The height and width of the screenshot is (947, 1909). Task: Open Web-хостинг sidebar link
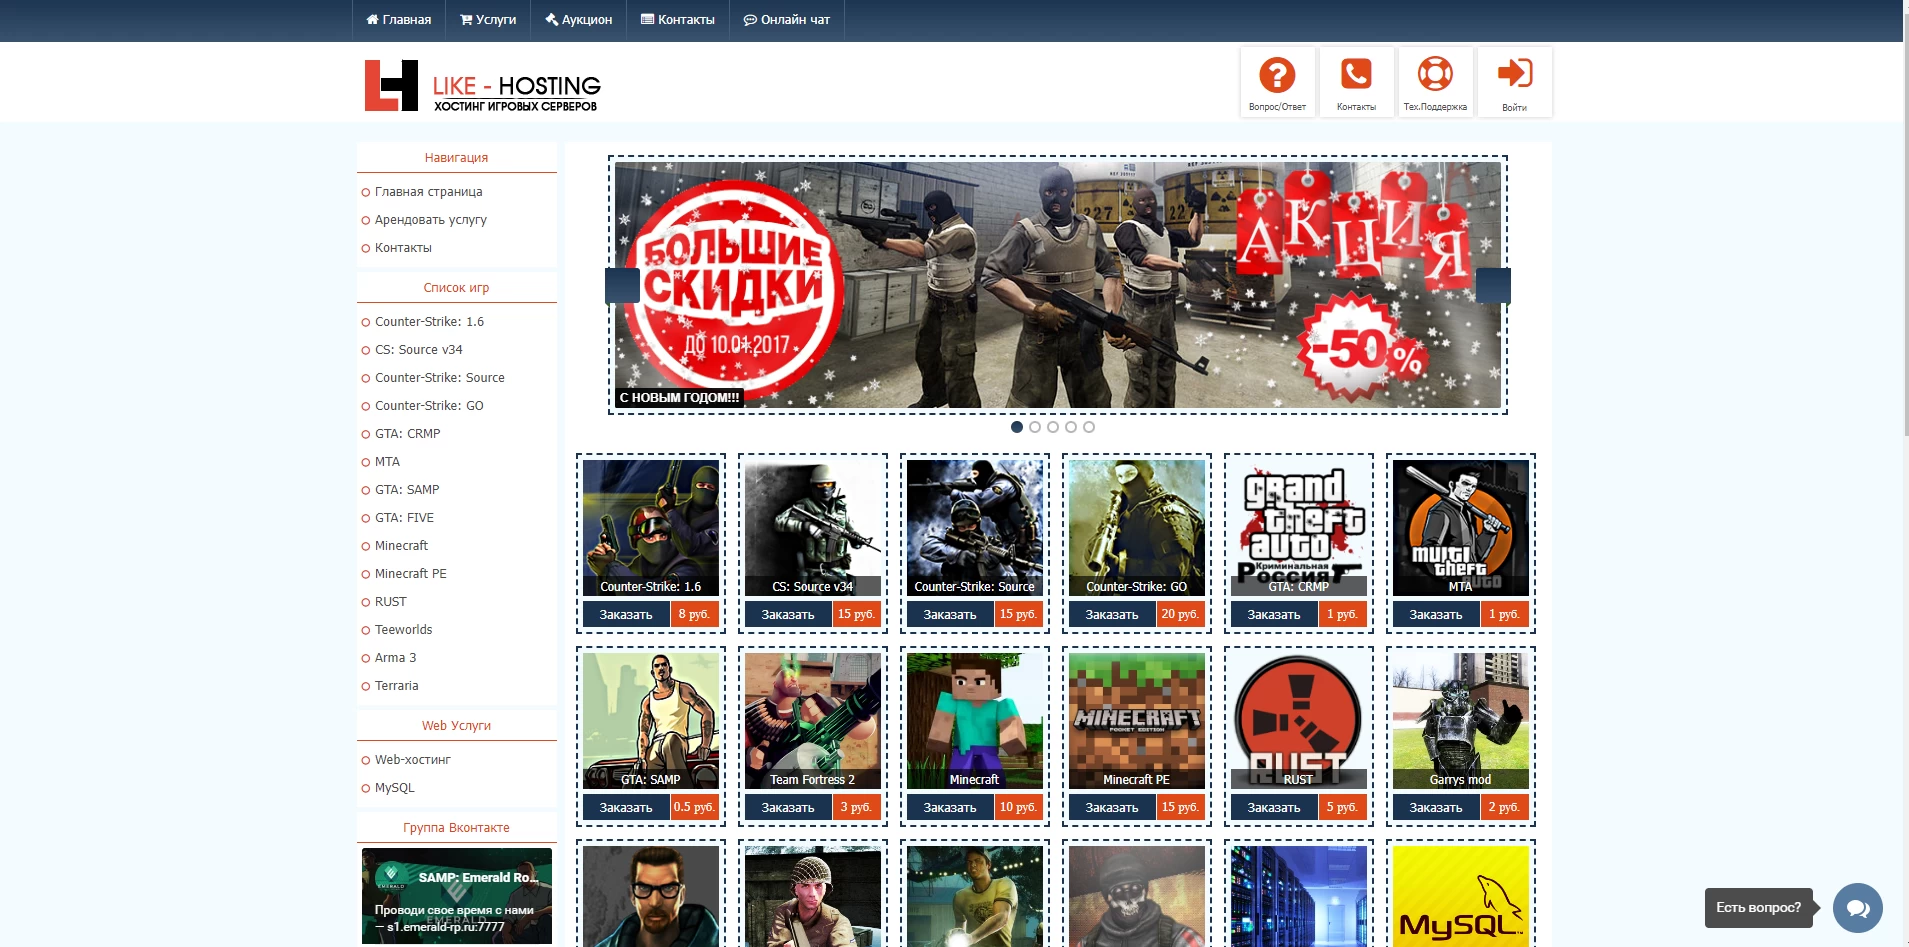pyautogui.click(x=412, y=760)
